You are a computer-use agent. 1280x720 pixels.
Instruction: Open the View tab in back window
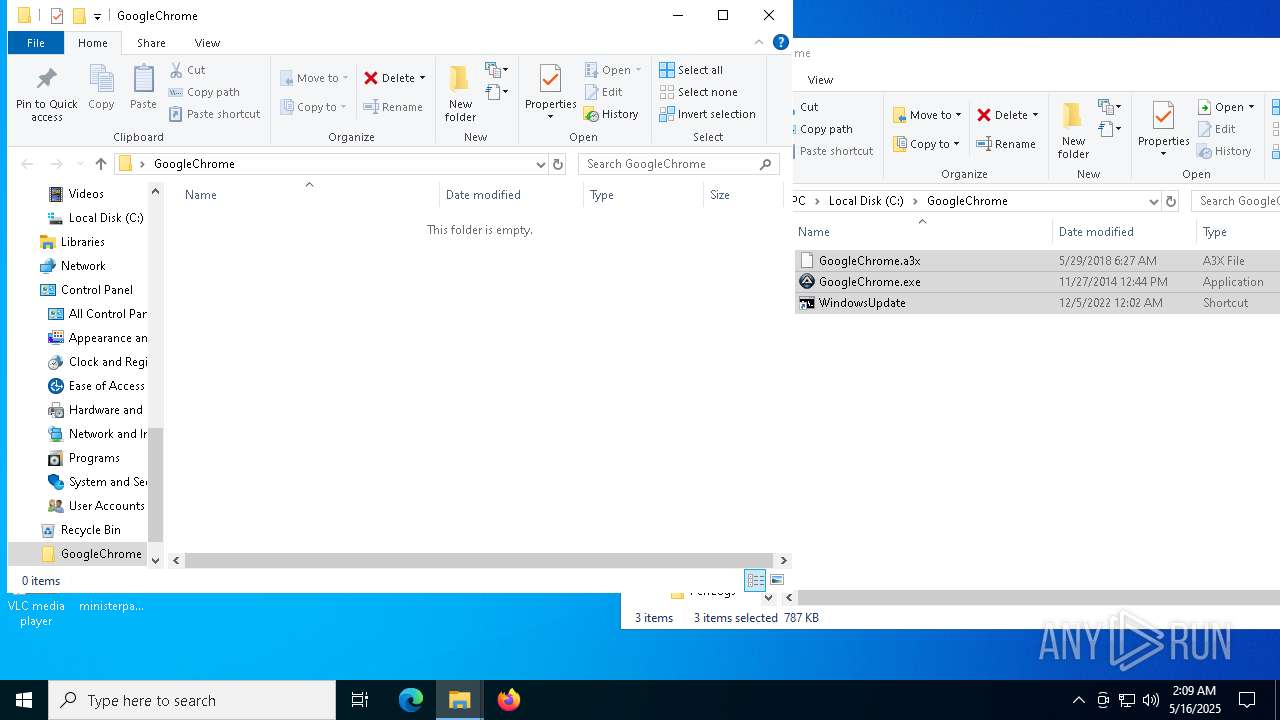[820, 80]
